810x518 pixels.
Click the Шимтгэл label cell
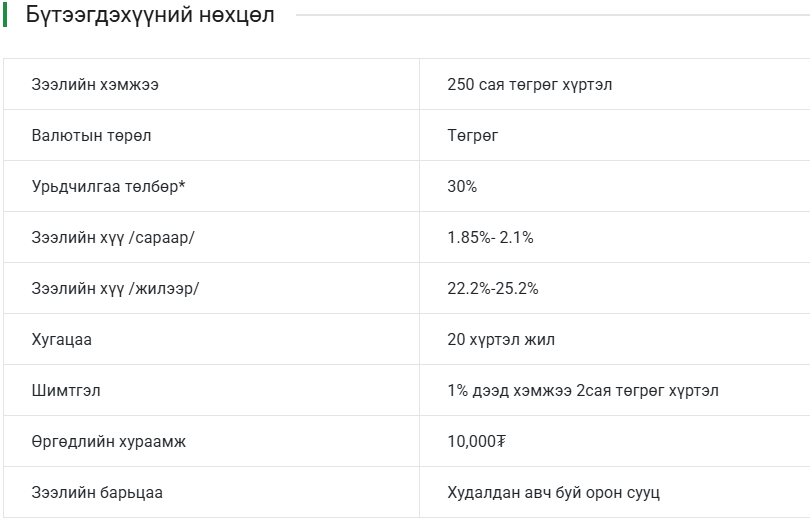pos(66,390)
